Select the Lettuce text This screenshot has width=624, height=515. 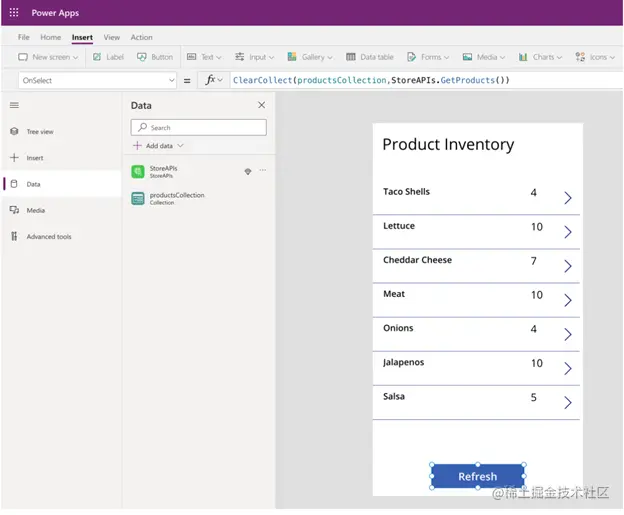point(399,226)
